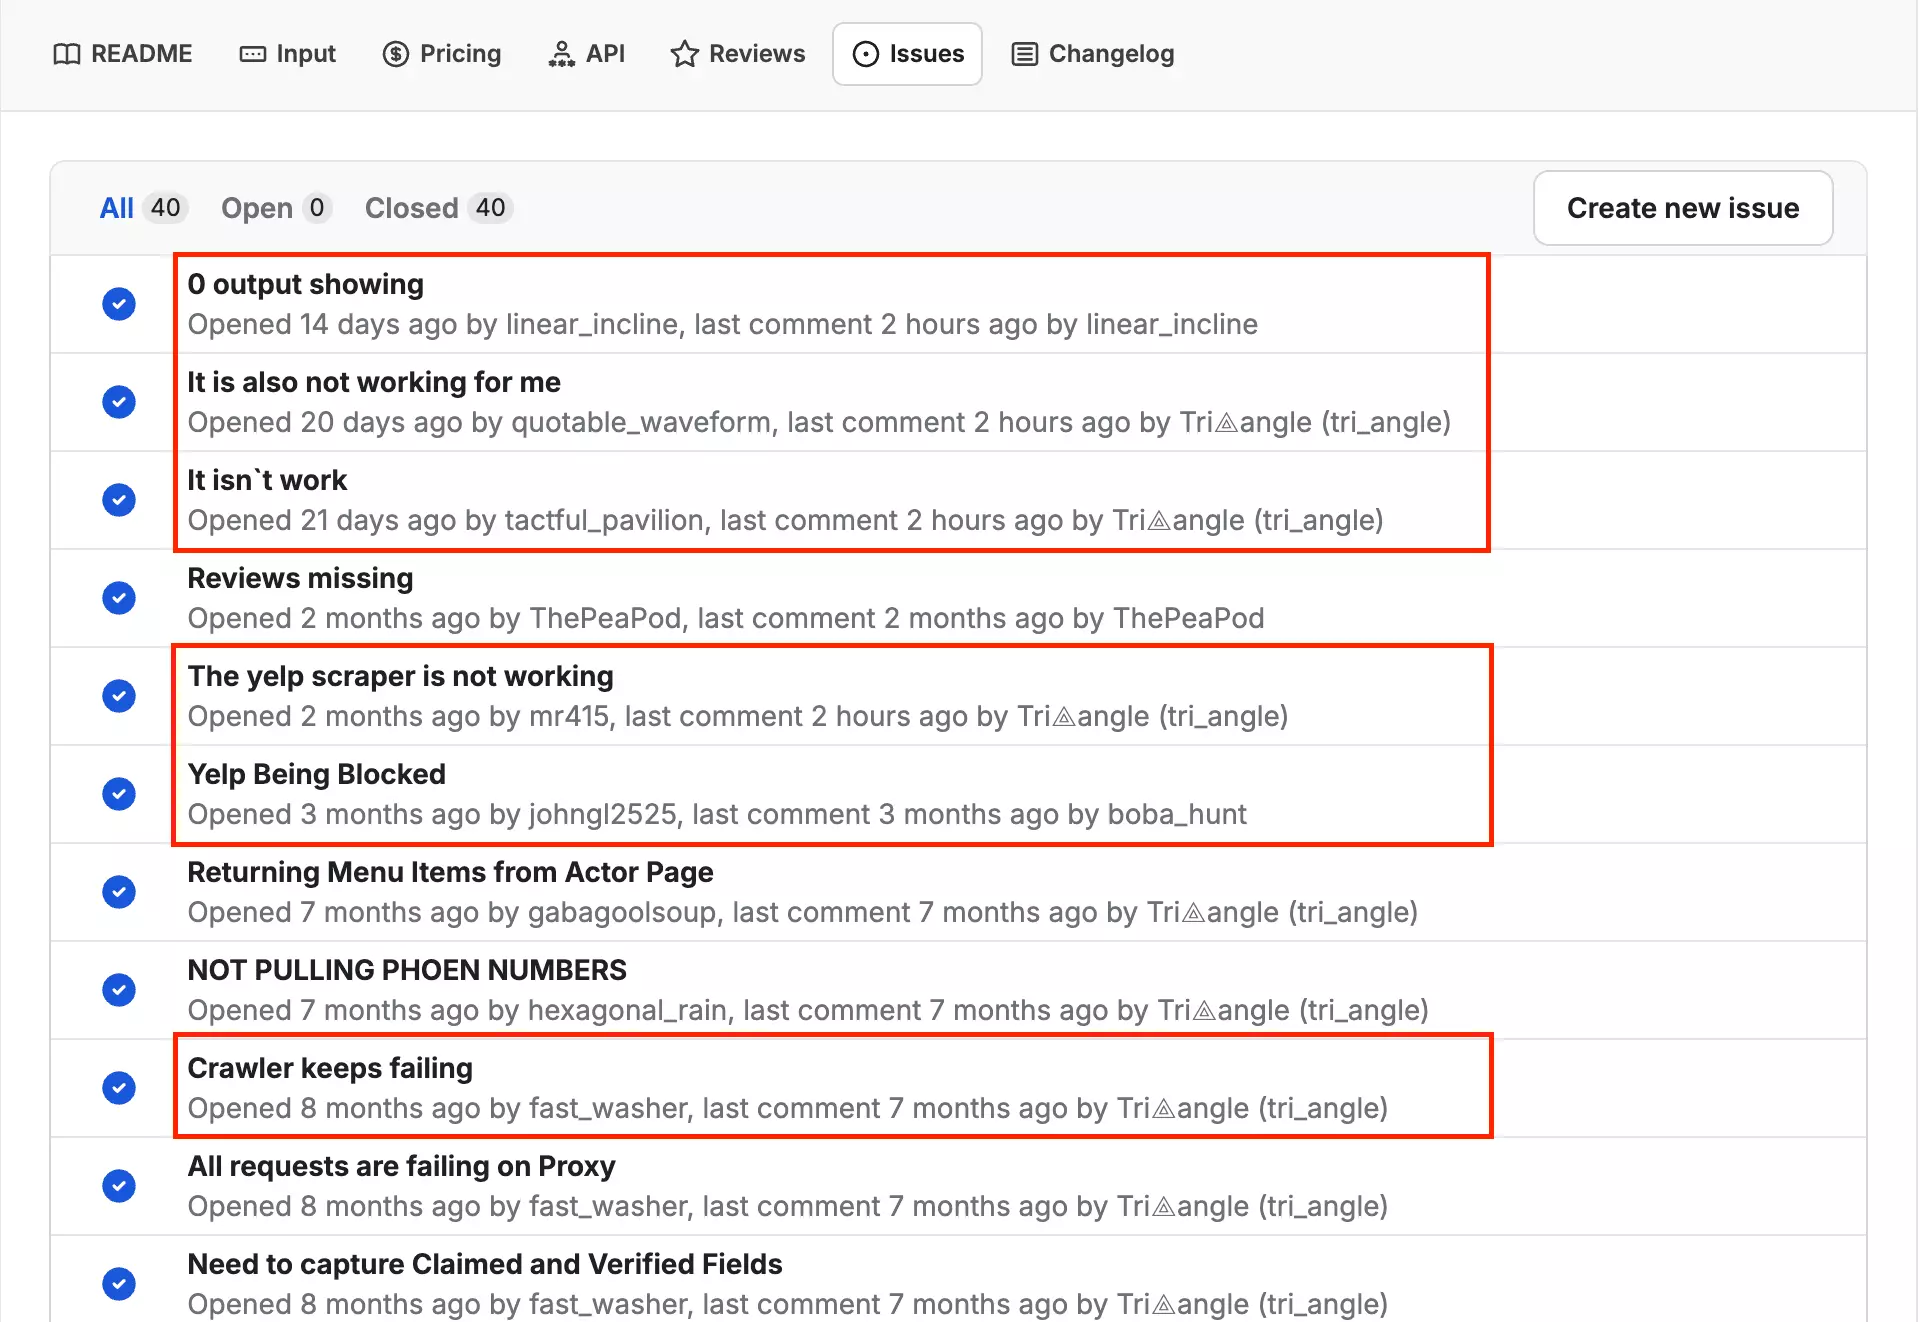Open issue 'Yelp Being Blocked'

(x=316, y=774)
